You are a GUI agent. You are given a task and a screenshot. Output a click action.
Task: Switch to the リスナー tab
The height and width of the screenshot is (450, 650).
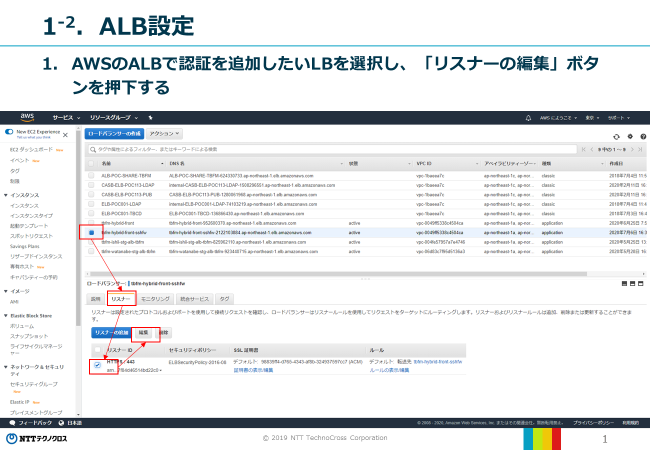click(121, 299)
